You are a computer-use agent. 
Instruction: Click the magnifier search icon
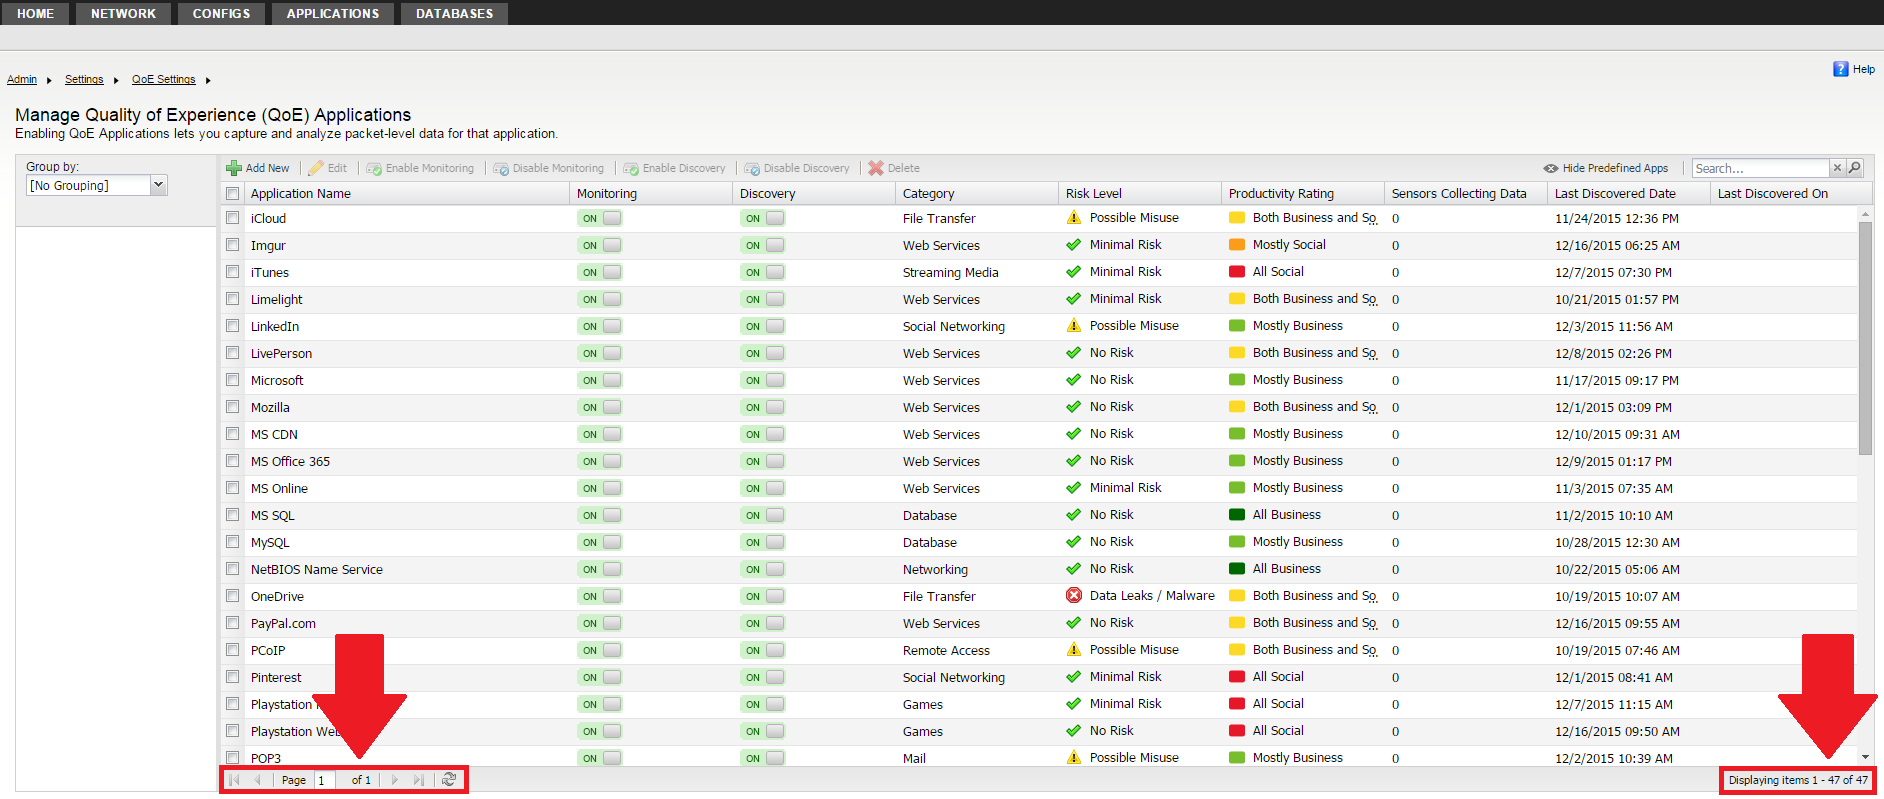coord(1854,168)
